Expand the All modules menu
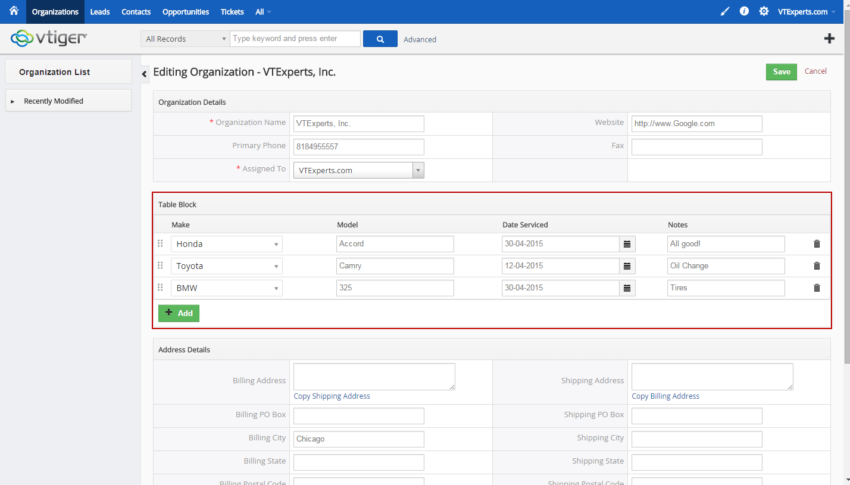 click(x=263, y=11)
